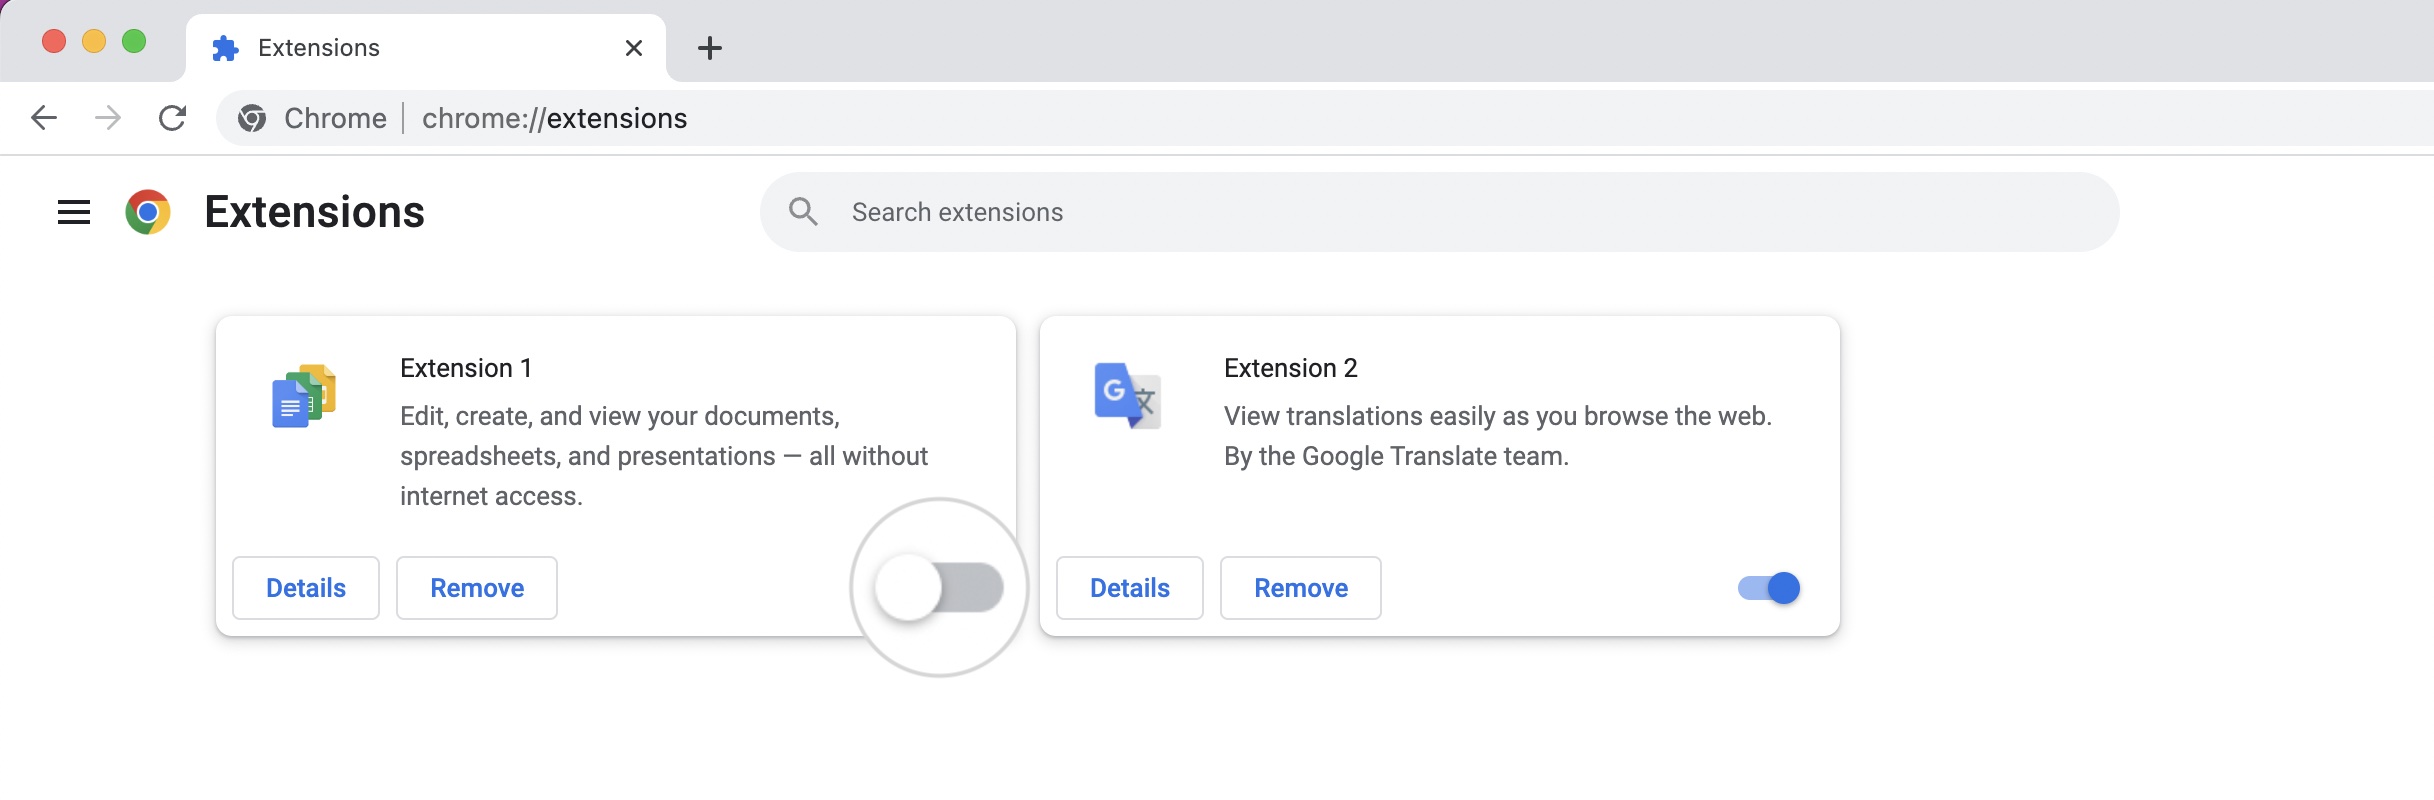Remove Extension 2
This screenshot has width=2434, height=800.
[1301, 588]
